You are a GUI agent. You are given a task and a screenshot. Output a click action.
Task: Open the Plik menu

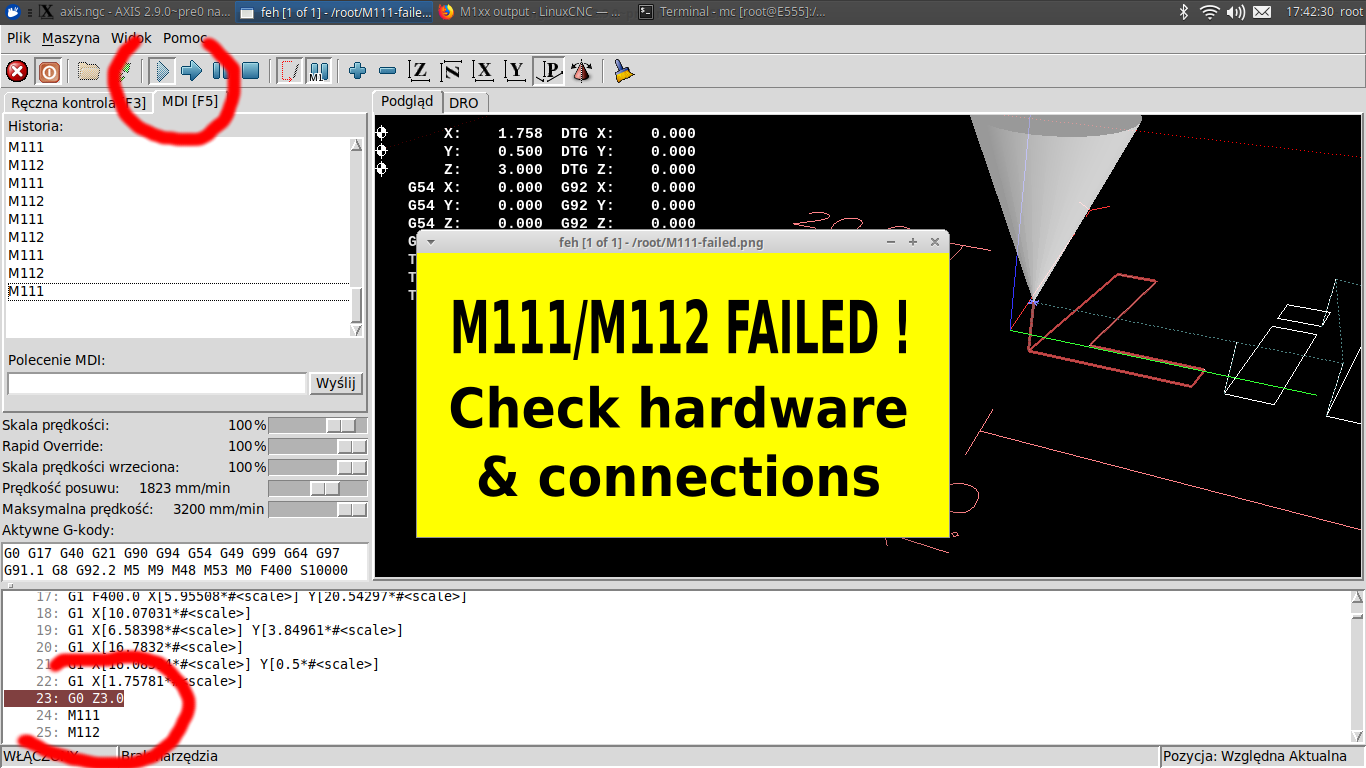pos(19,38)
